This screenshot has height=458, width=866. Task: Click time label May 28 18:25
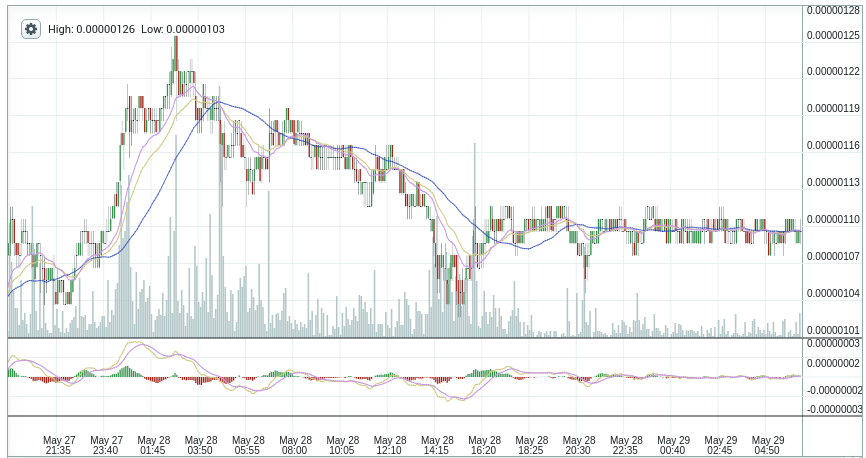tap(532, 445)
